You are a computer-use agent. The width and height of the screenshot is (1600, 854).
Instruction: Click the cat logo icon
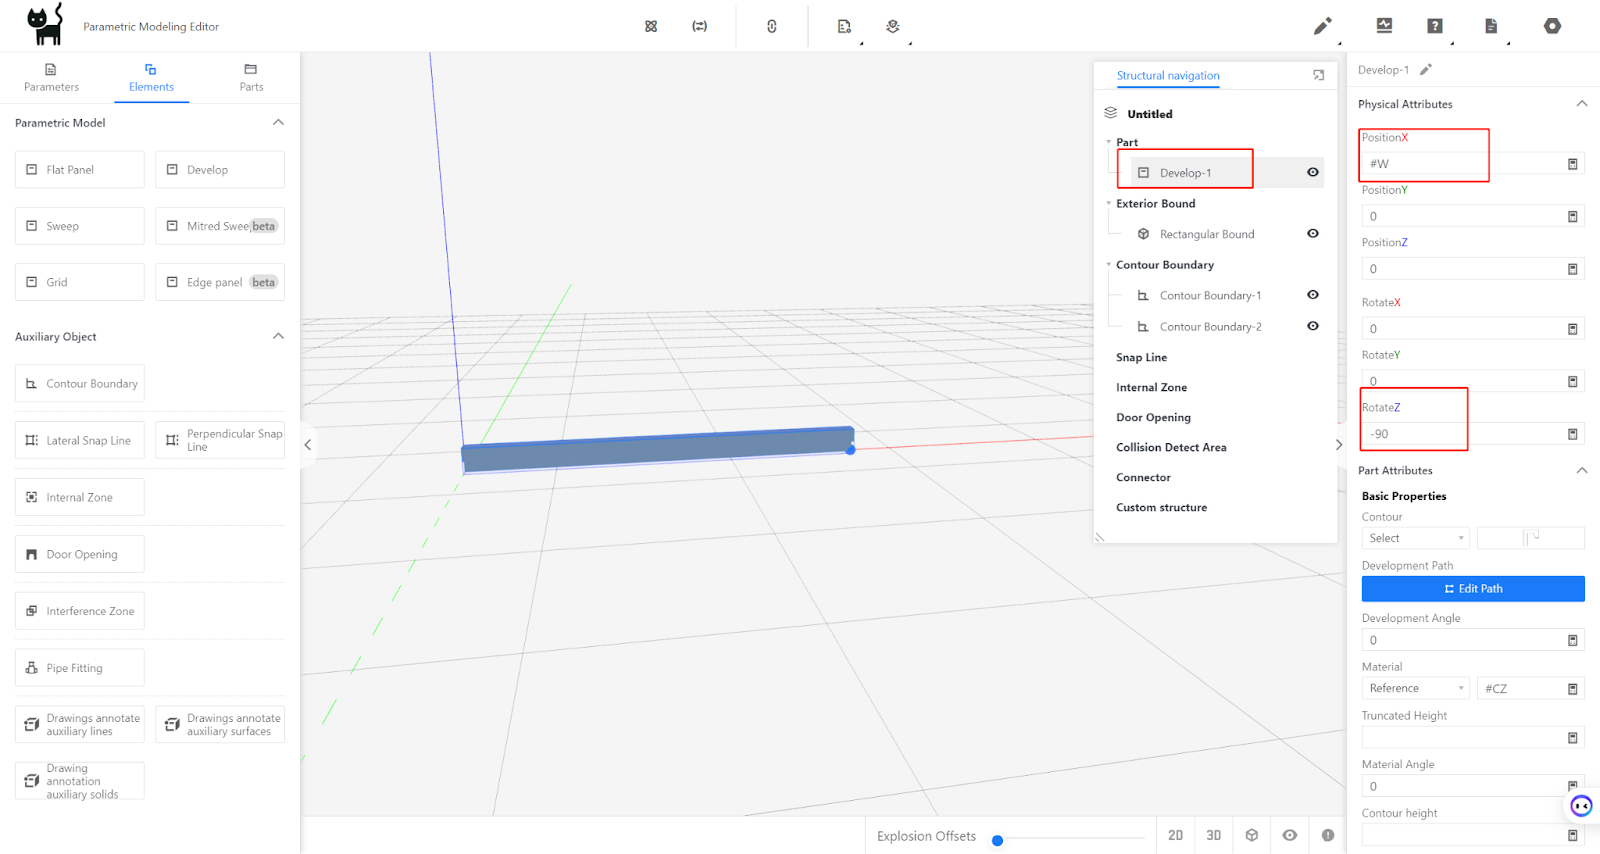(45, 25)
